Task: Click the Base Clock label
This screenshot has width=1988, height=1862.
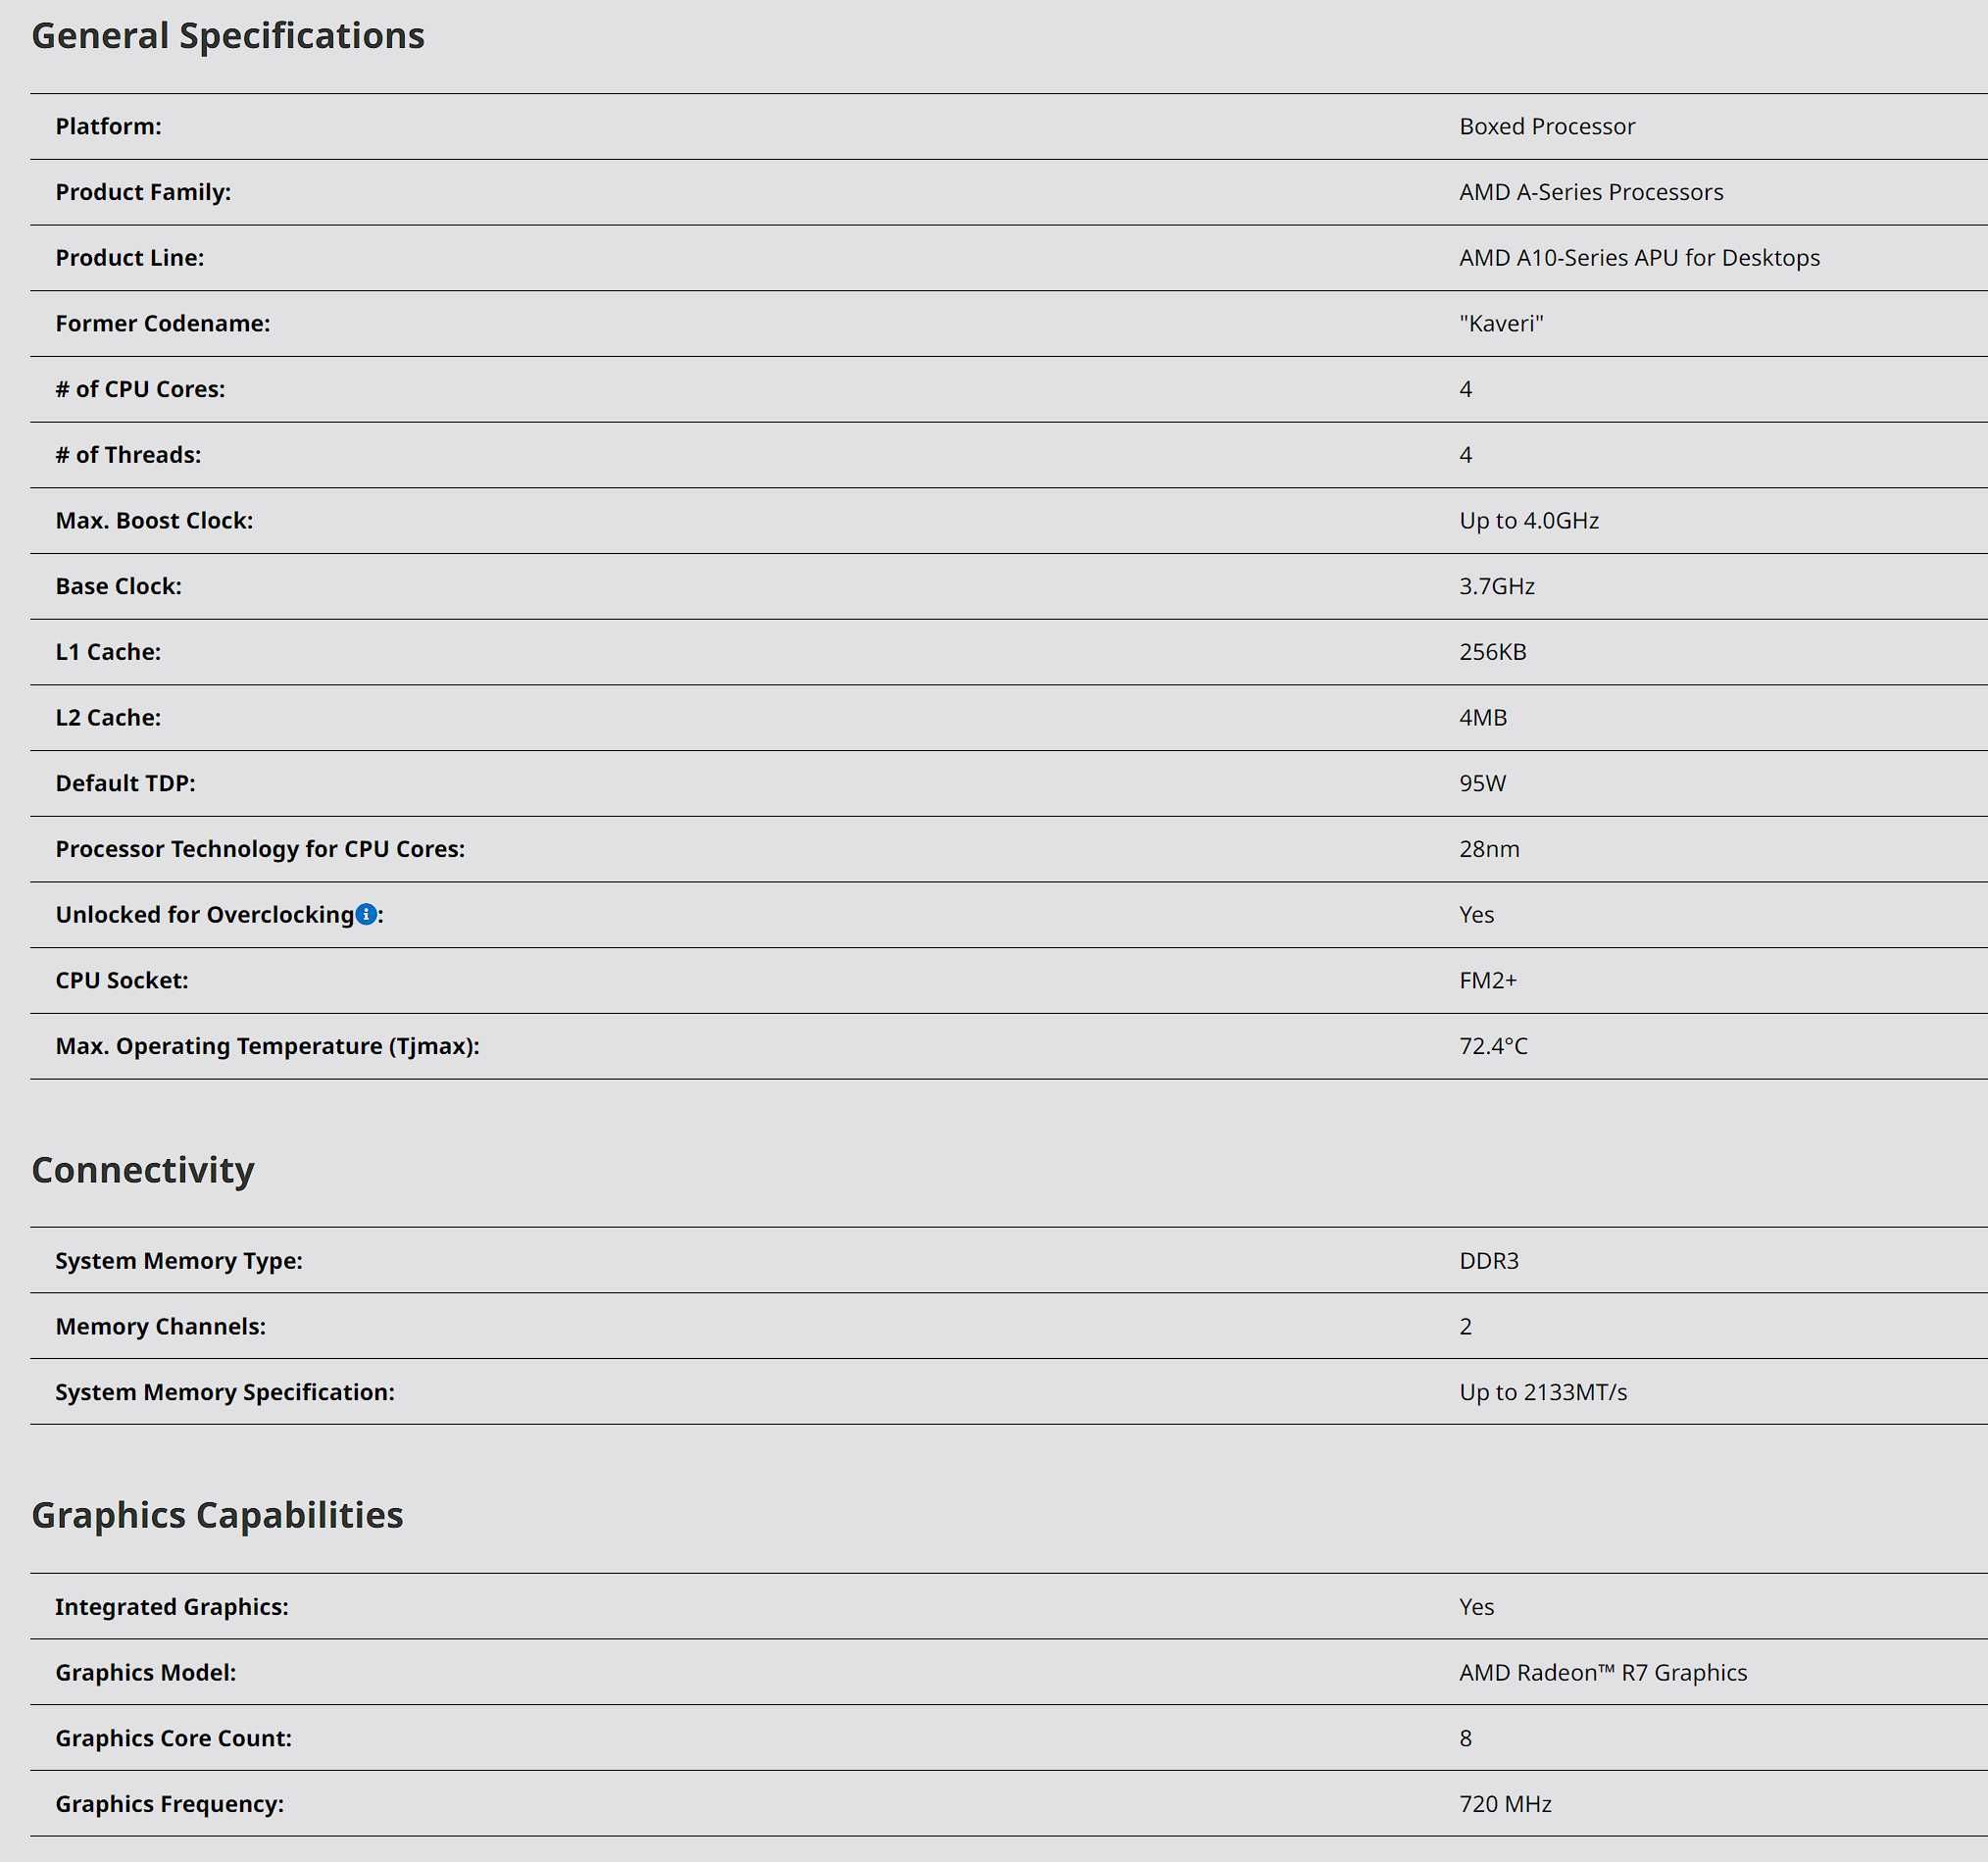Action: [x=118, y=586]
